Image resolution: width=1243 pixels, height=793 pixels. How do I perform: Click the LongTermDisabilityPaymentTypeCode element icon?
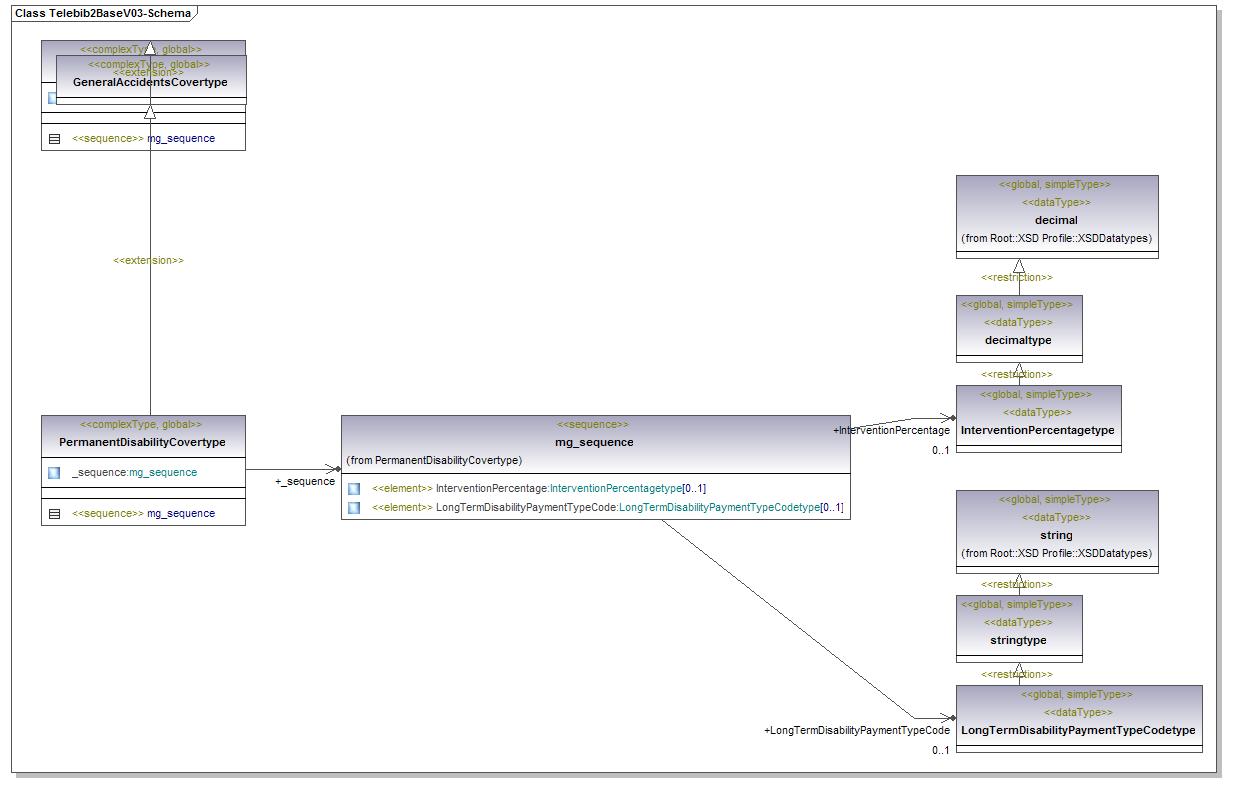tap(354, 508)
